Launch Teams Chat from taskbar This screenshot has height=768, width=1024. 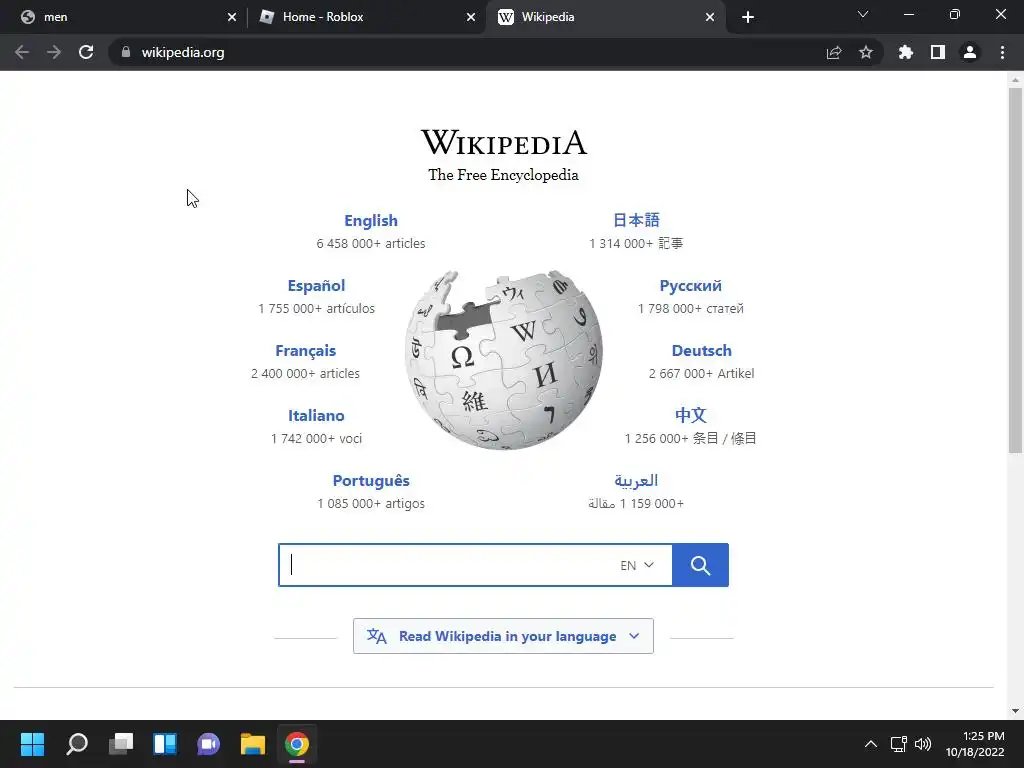(208, 744)
